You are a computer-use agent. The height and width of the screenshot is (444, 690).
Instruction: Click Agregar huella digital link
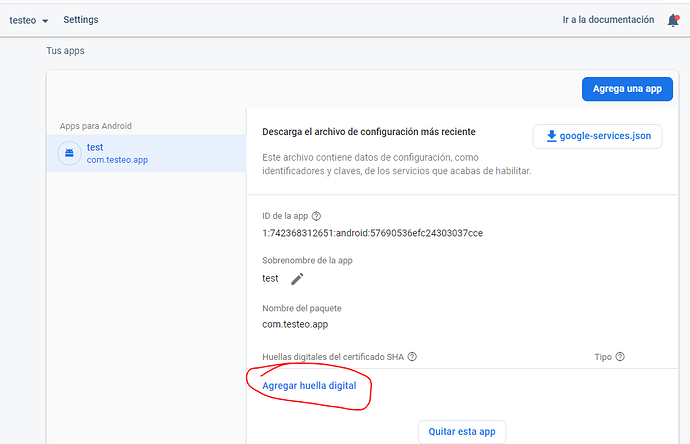point(308,385)
